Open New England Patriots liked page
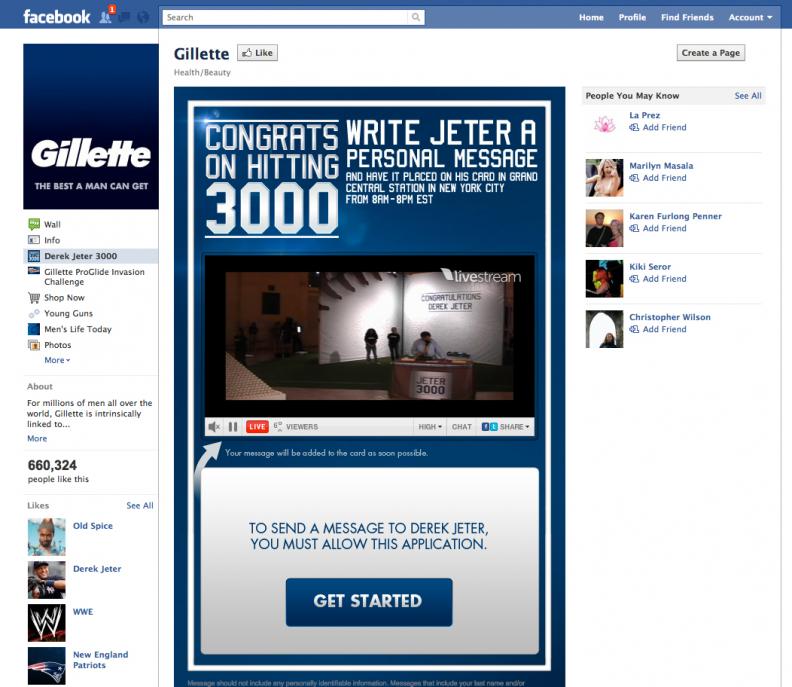 coord(101,660)
